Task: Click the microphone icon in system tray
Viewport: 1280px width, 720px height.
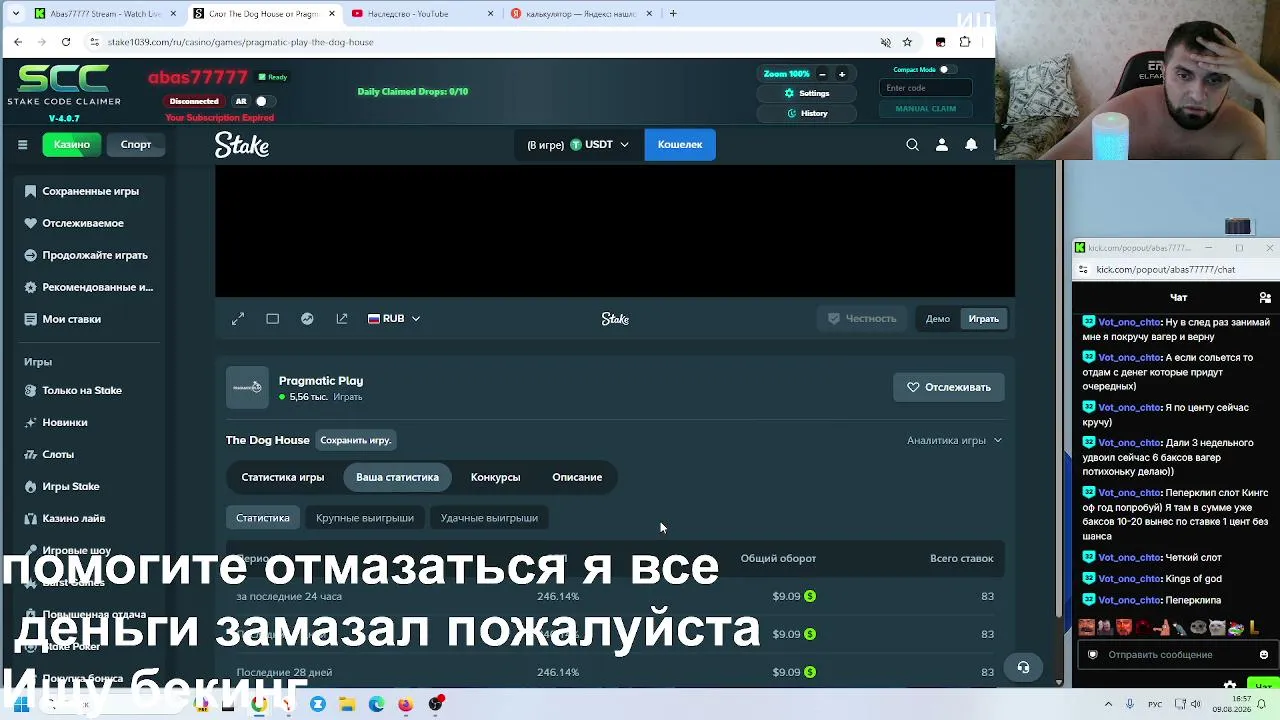Action: pos(1129,704)
